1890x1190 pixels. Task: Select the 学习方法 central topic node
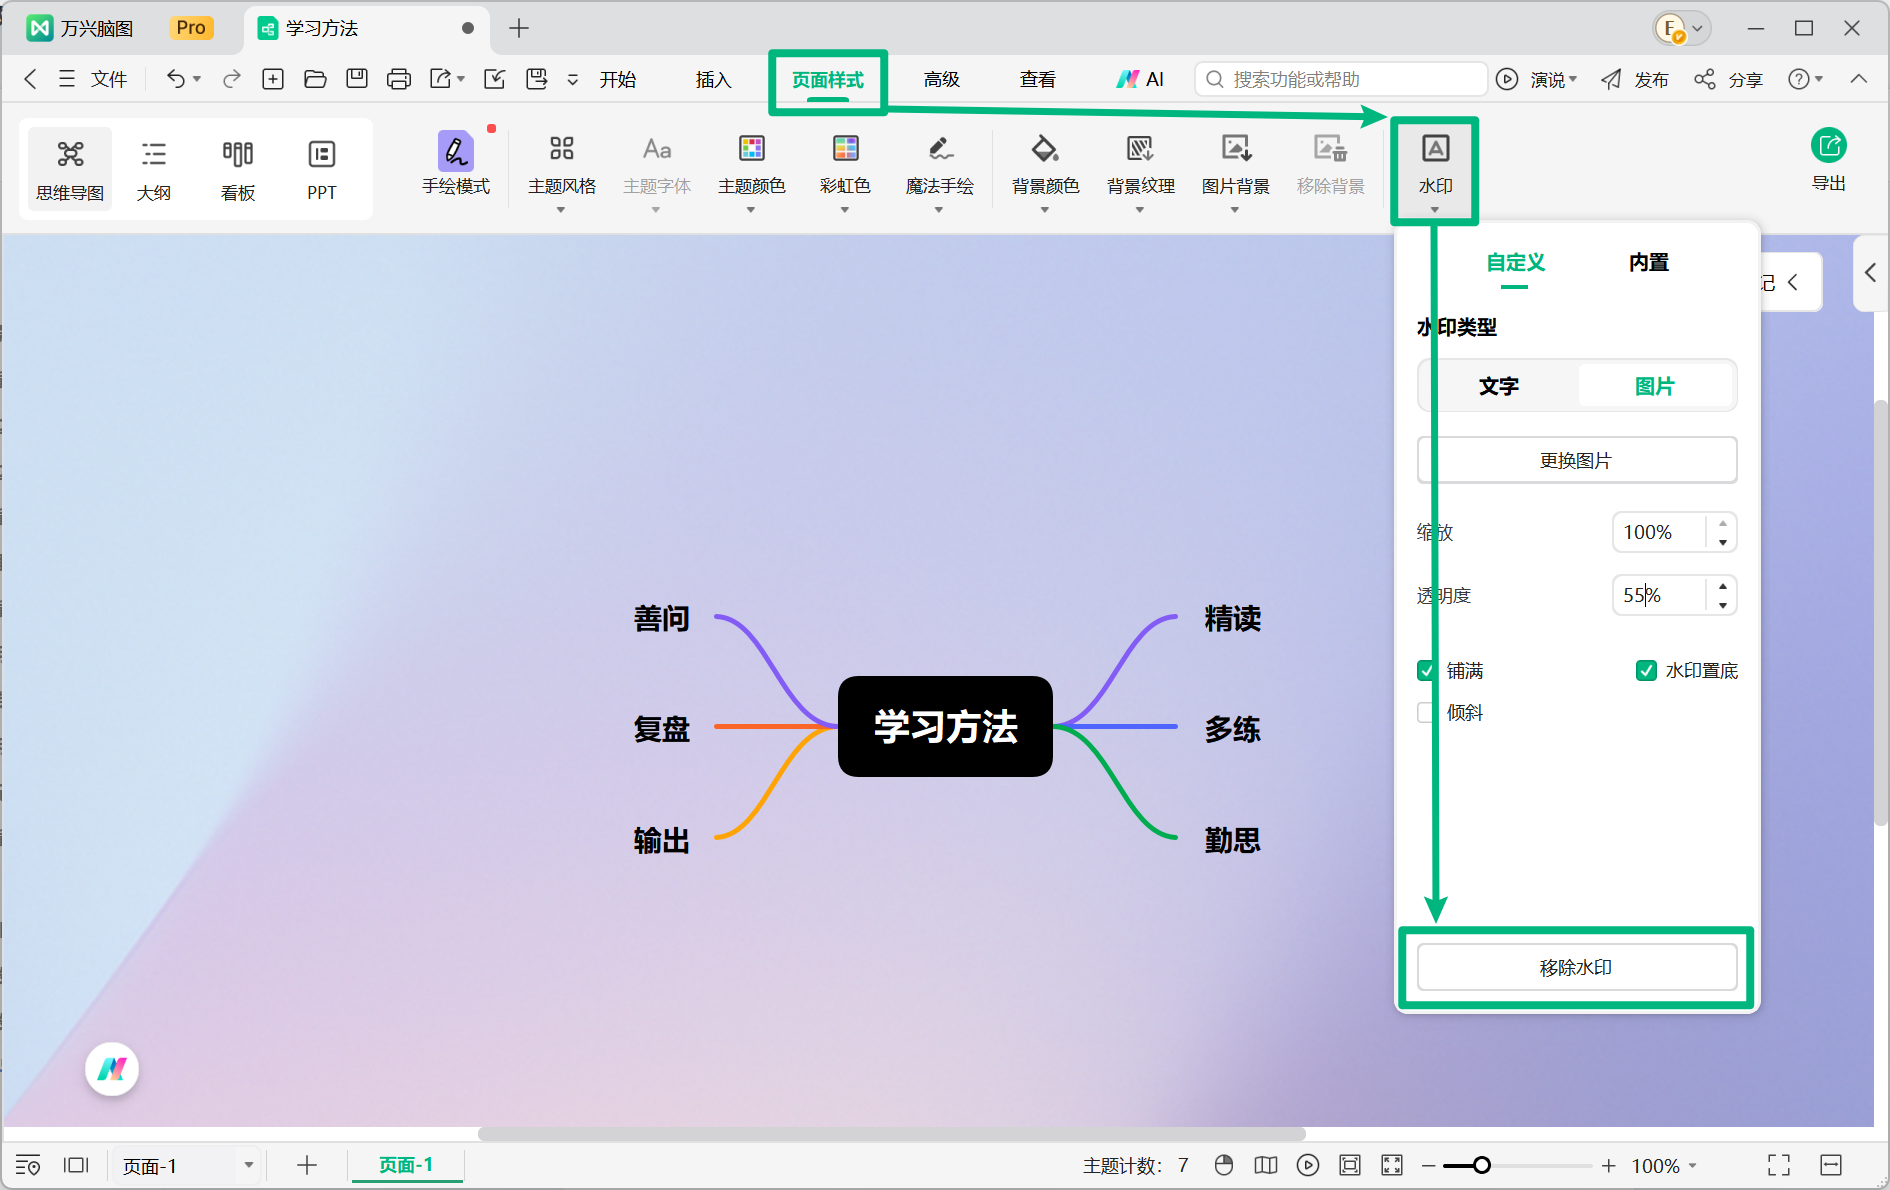click(x=945, y=727)
